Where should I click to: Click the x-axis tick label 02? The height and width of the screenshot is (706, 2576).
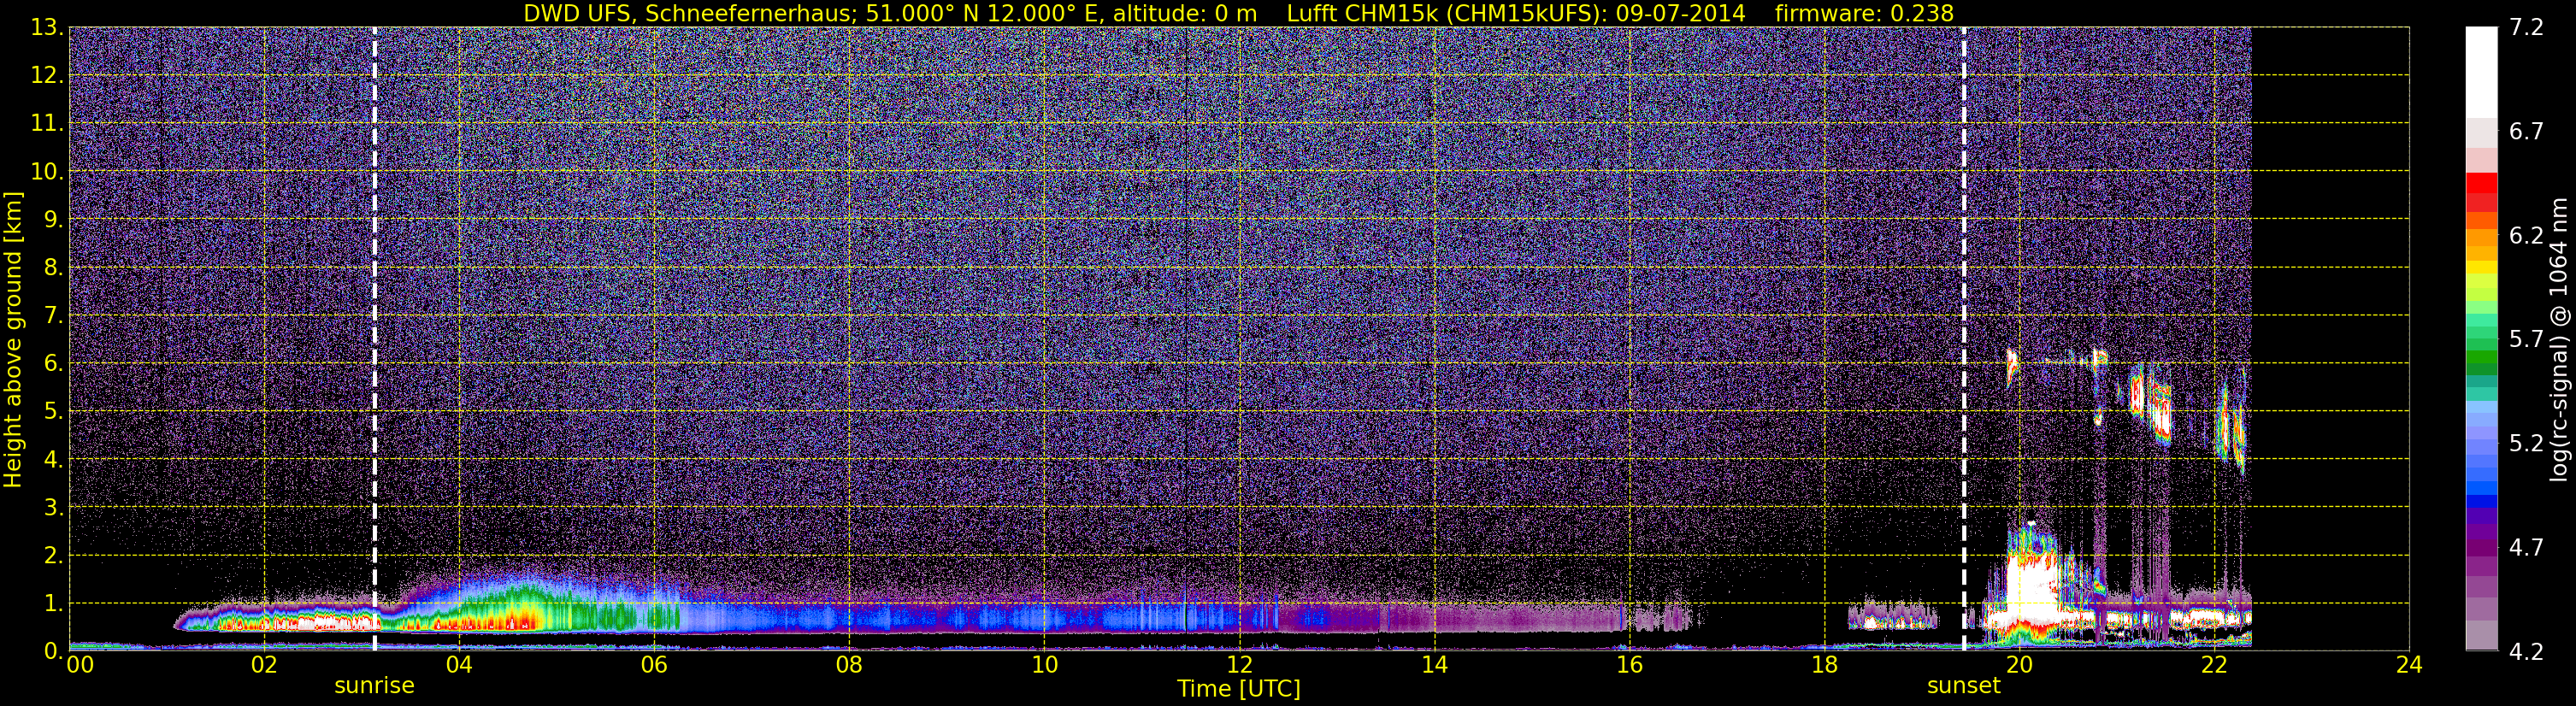pyautogui.click(x=264, y=665)
